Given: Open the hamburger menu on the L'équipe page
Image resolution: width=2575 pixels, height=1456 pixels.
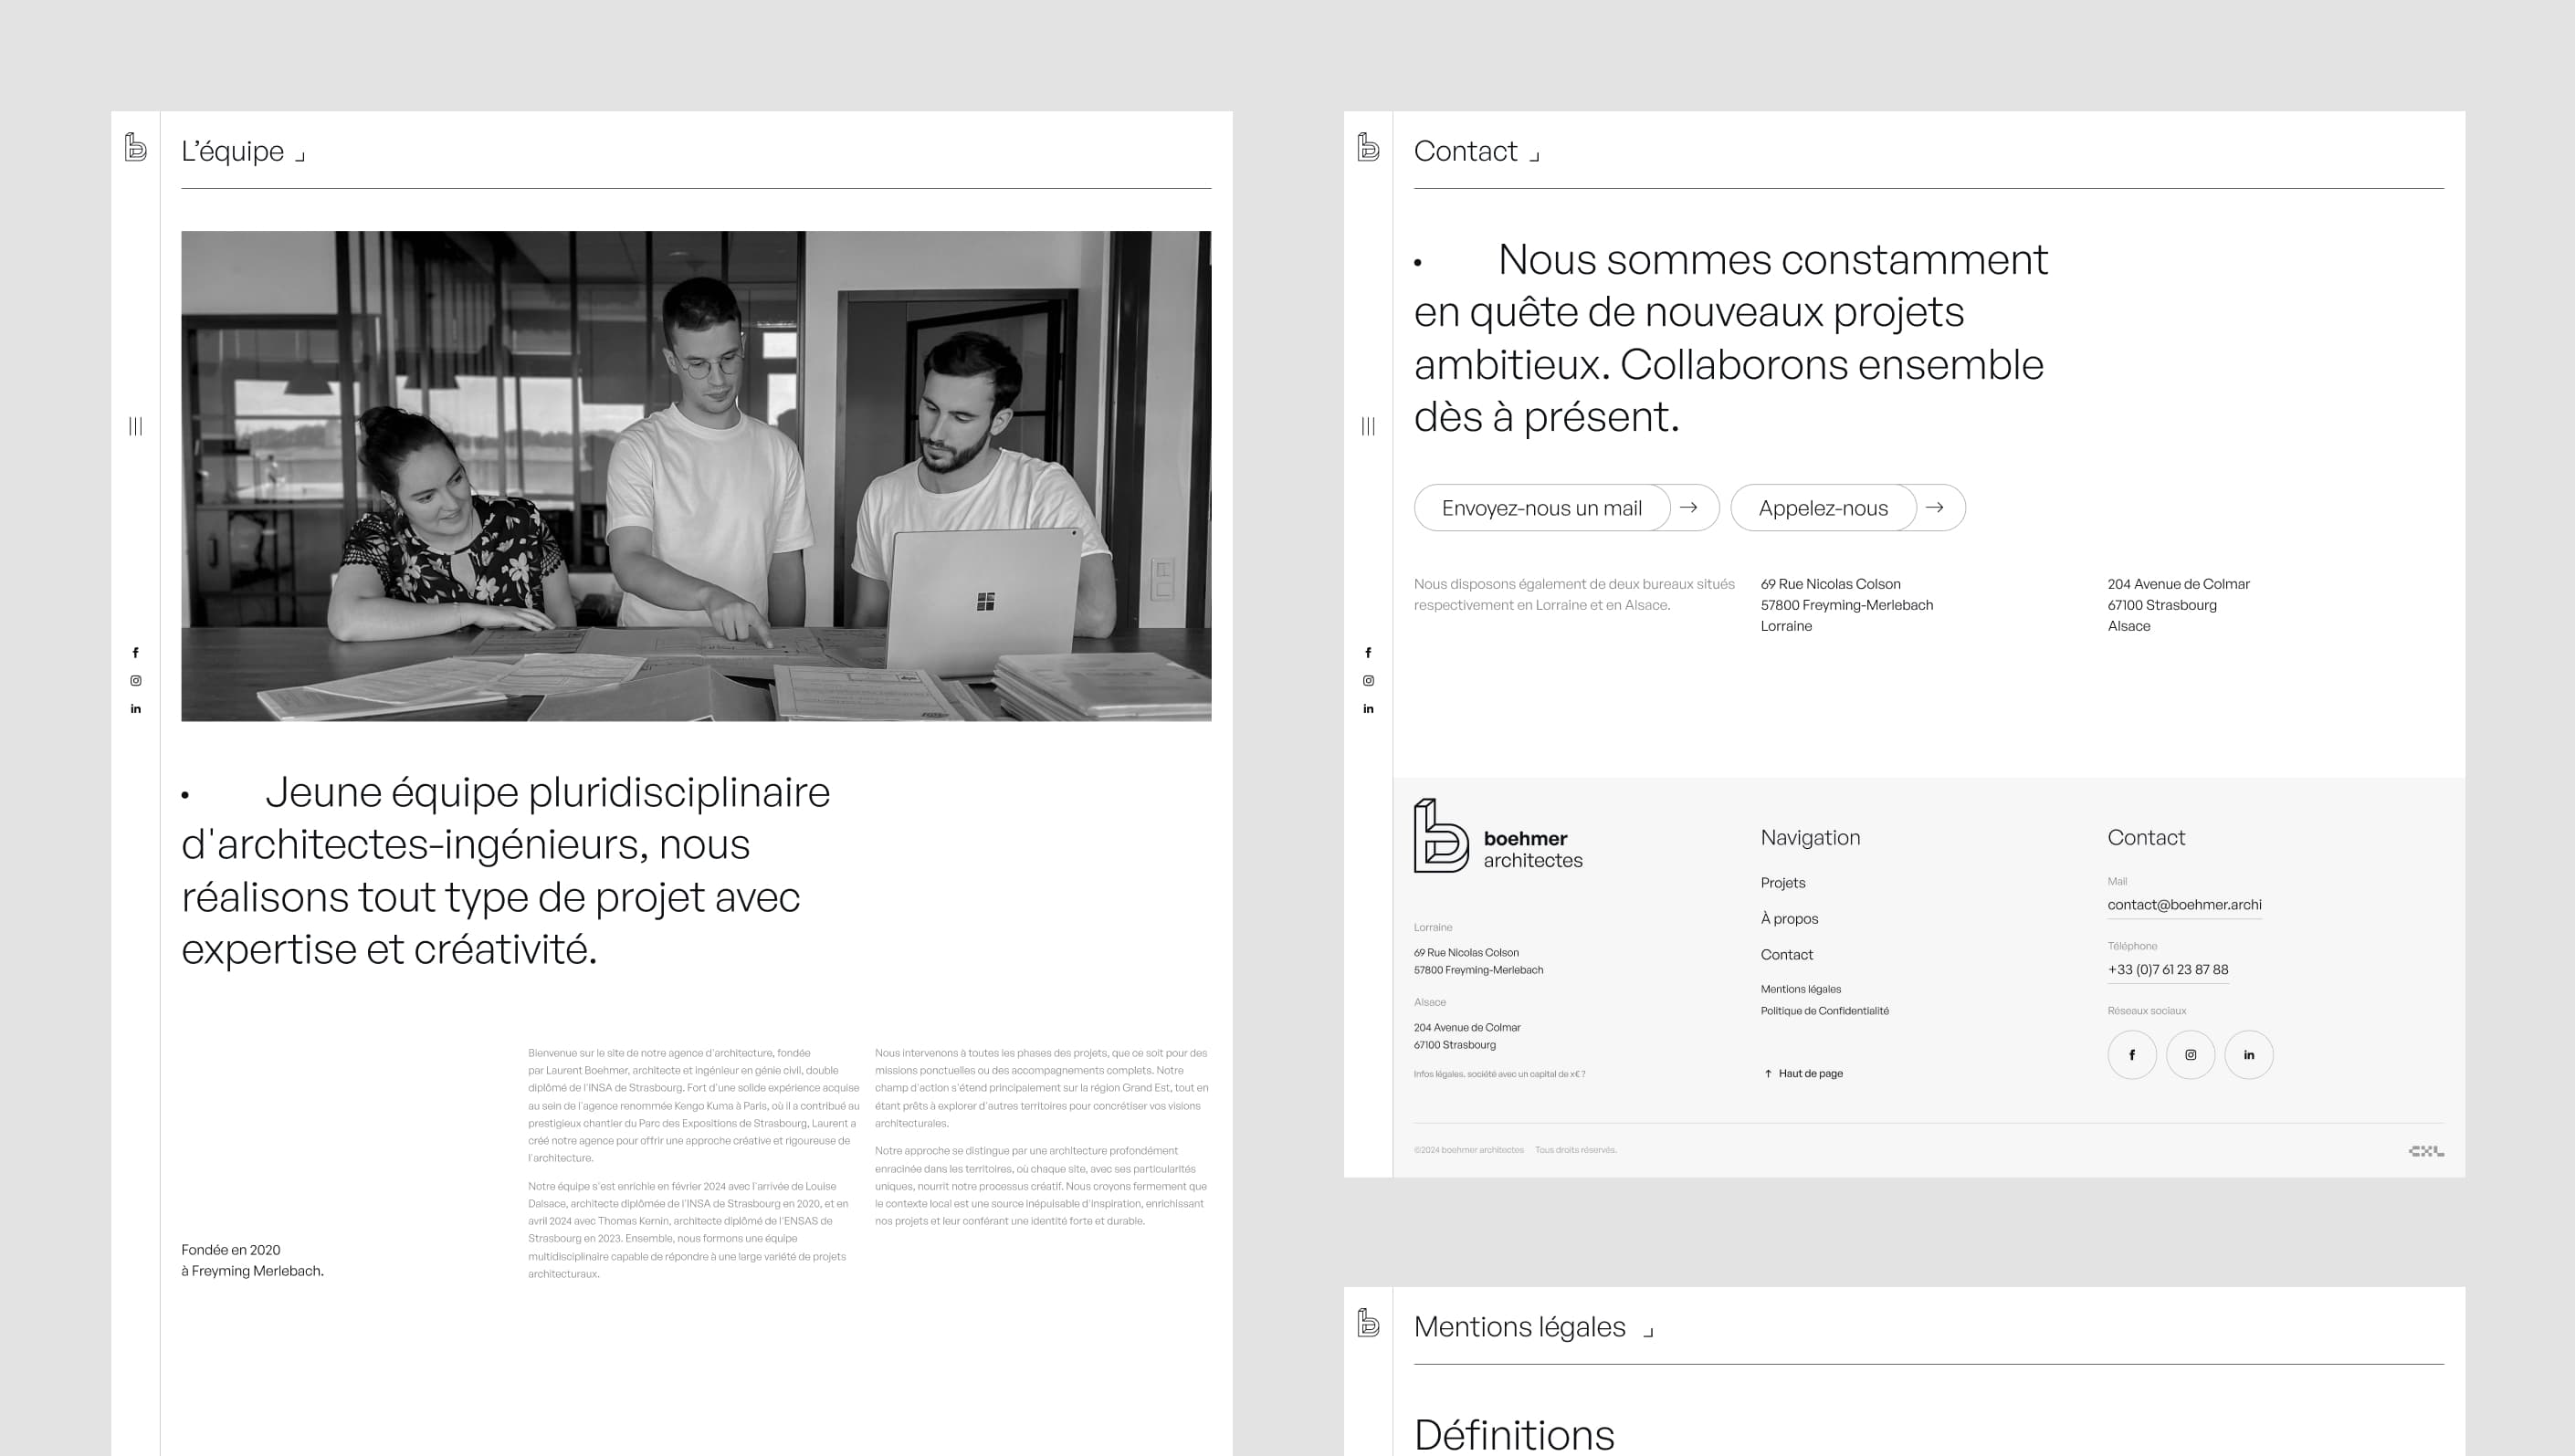Looking at the screenshot, I should click(136, 427).
